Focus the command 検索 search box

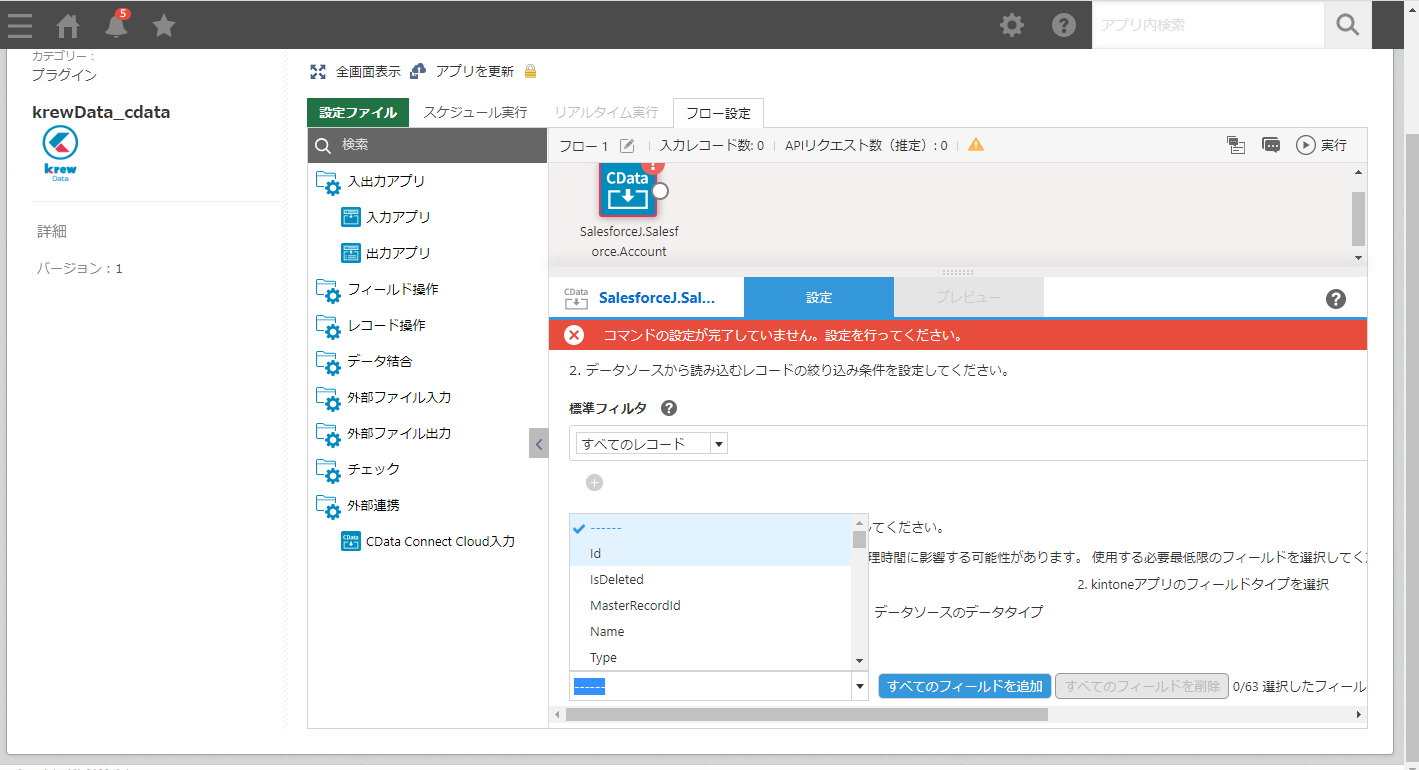pos(428,145)
